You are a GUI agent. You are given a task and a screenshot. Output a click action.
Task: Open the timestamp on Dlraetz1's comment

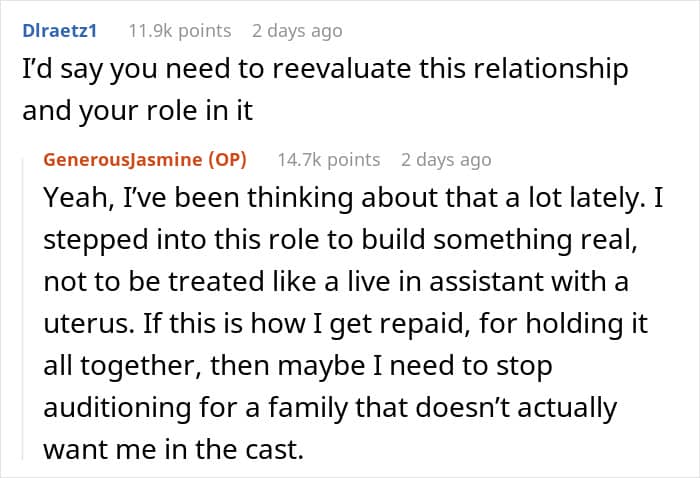coord(297,31)
